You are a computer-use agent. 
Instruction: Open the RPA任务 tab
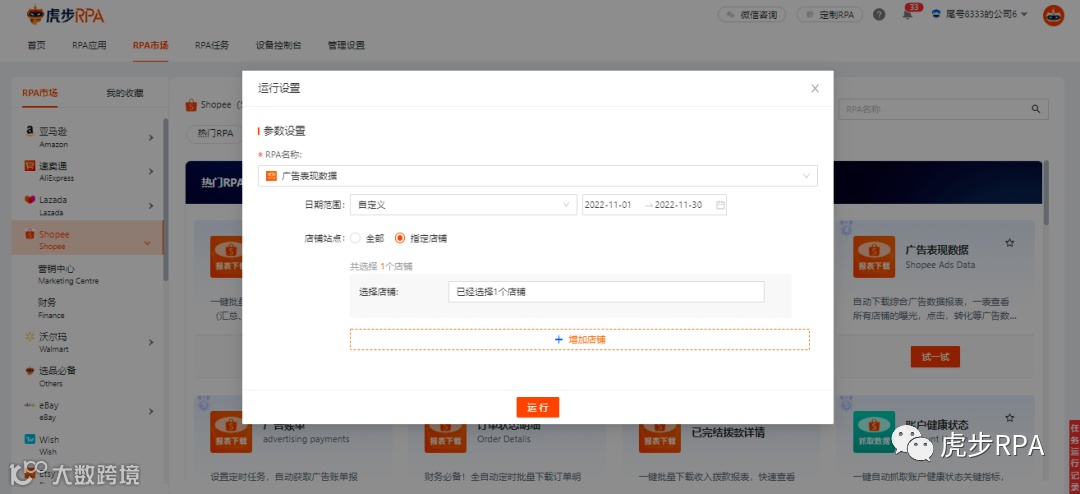coord(211,45)
